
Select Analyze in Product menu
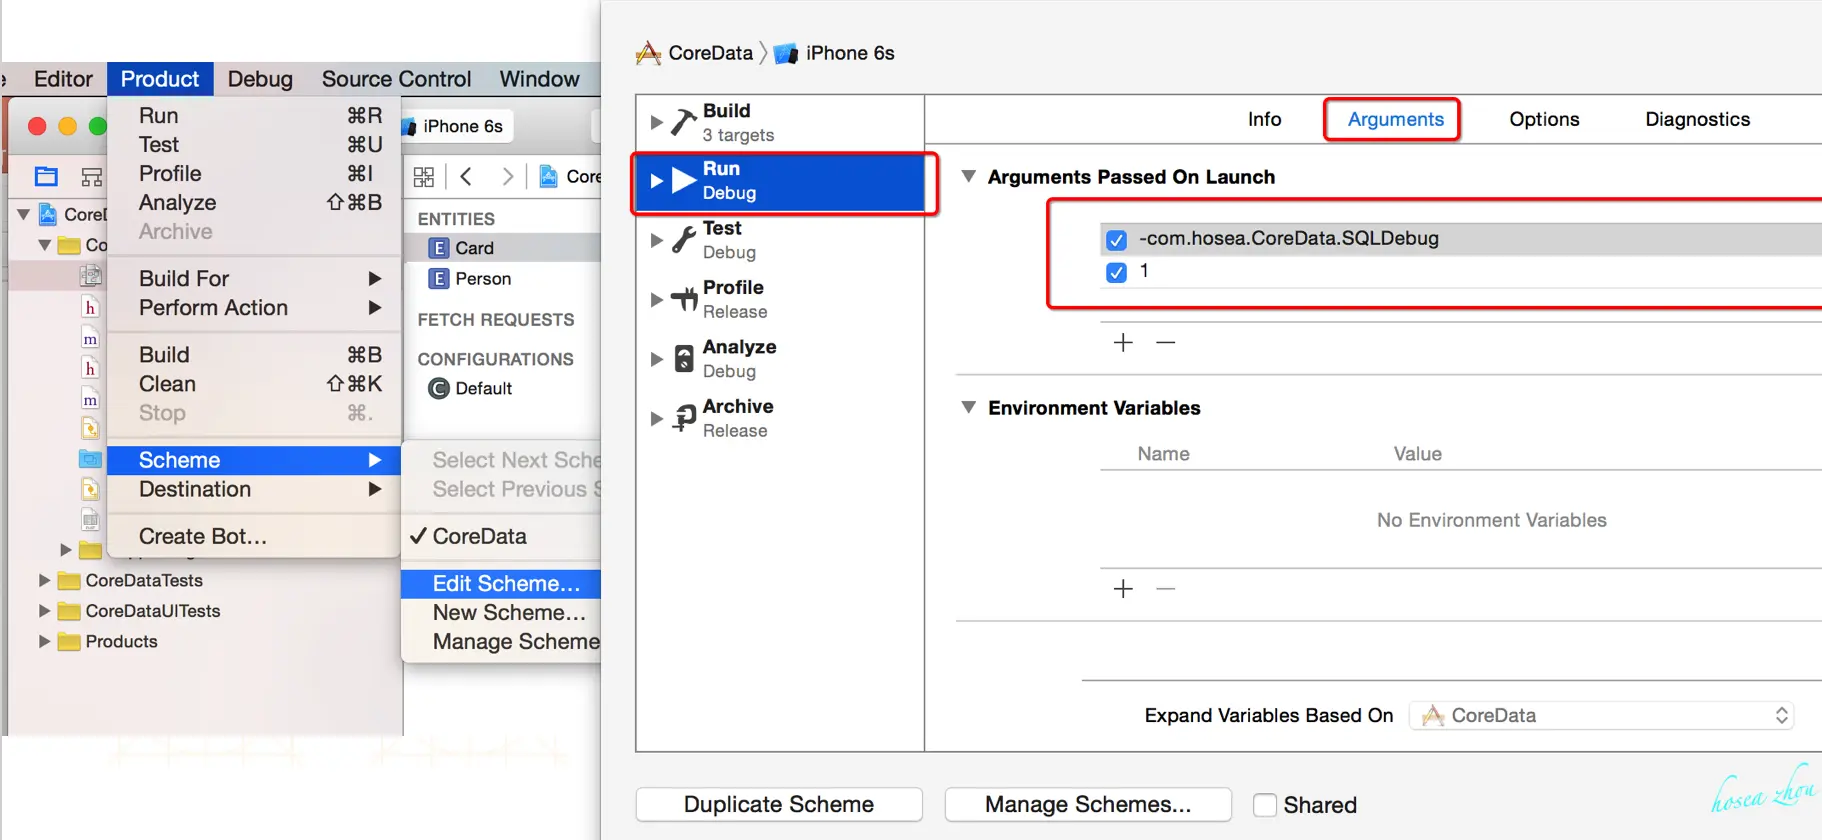click(x=254, y=202)
